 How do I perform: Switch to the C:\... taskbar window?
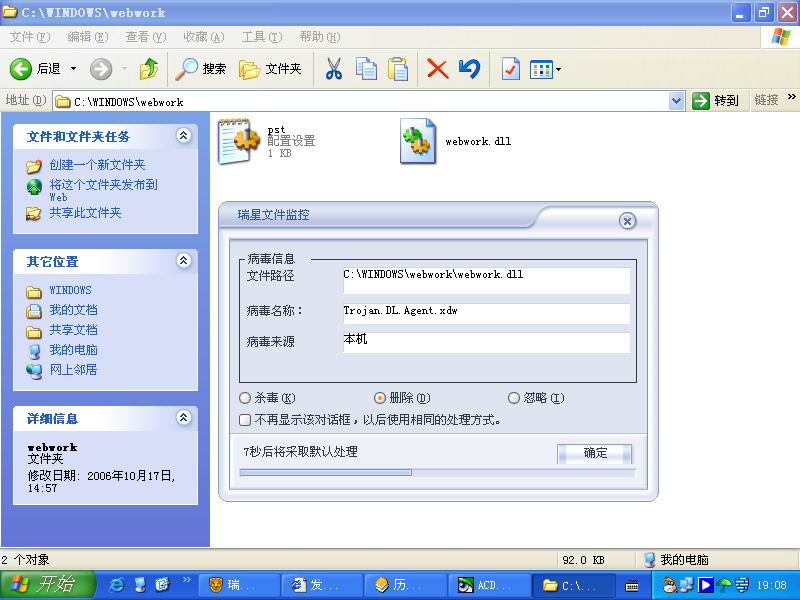pos(573,585)
